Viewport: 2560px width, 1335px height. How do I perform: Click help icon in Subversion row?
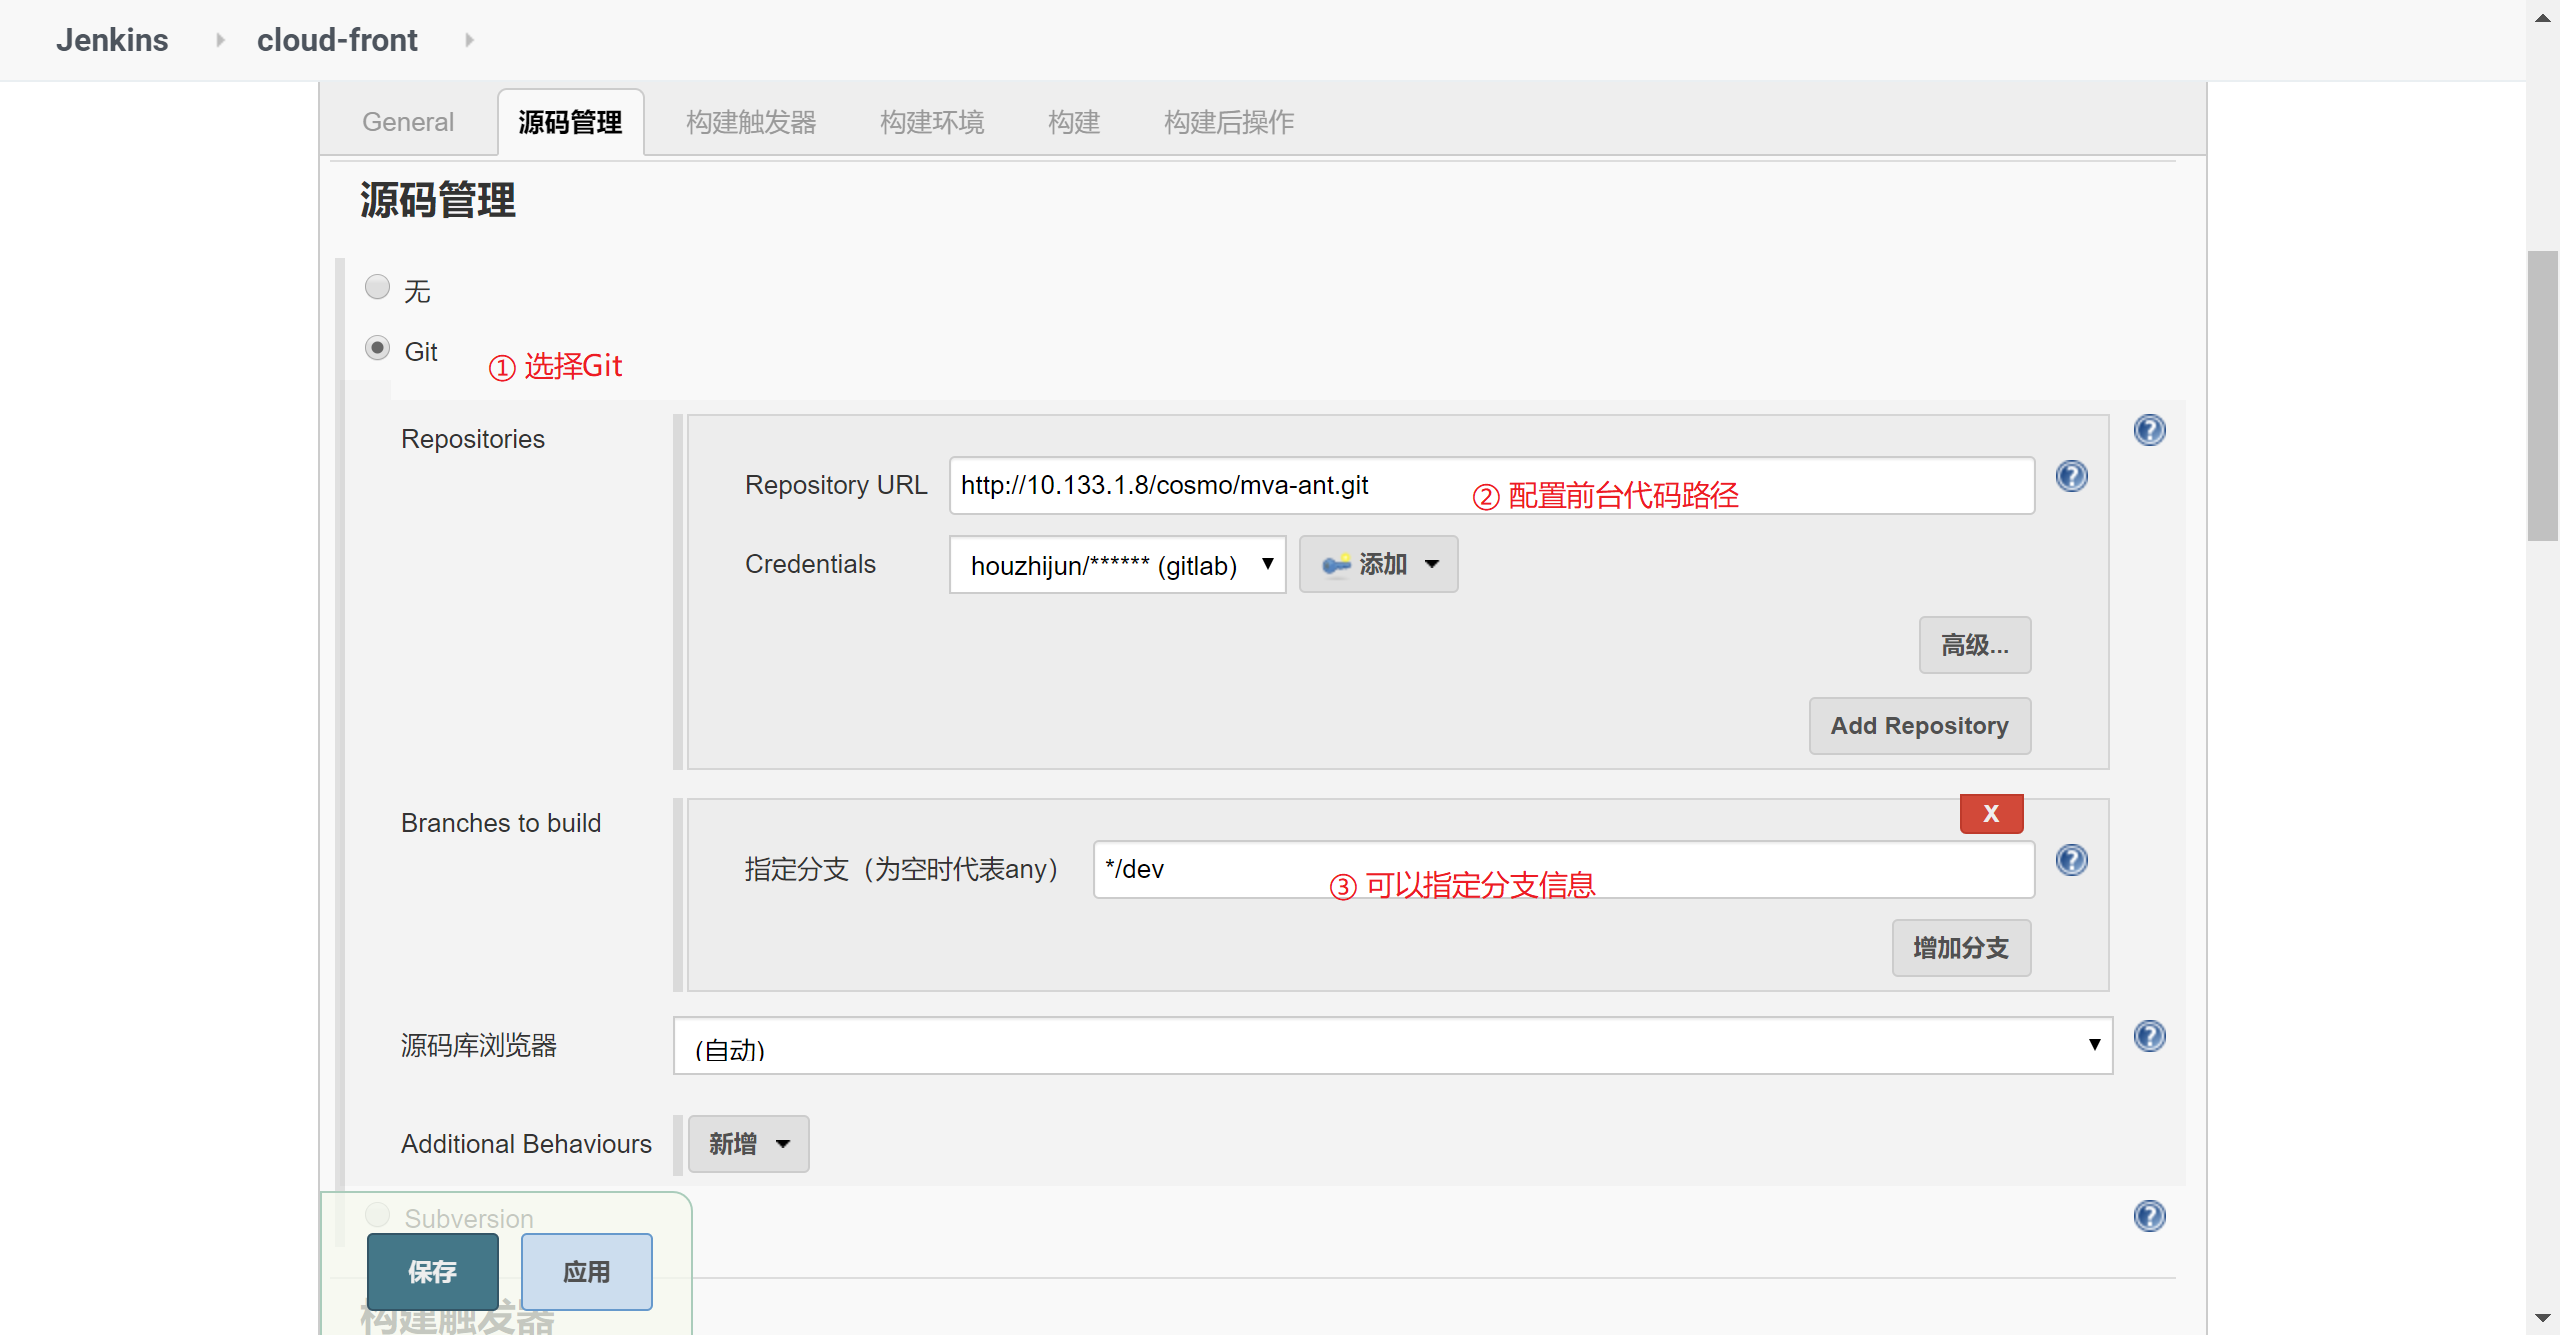pyautogui.click(x=2149, y=1216)
